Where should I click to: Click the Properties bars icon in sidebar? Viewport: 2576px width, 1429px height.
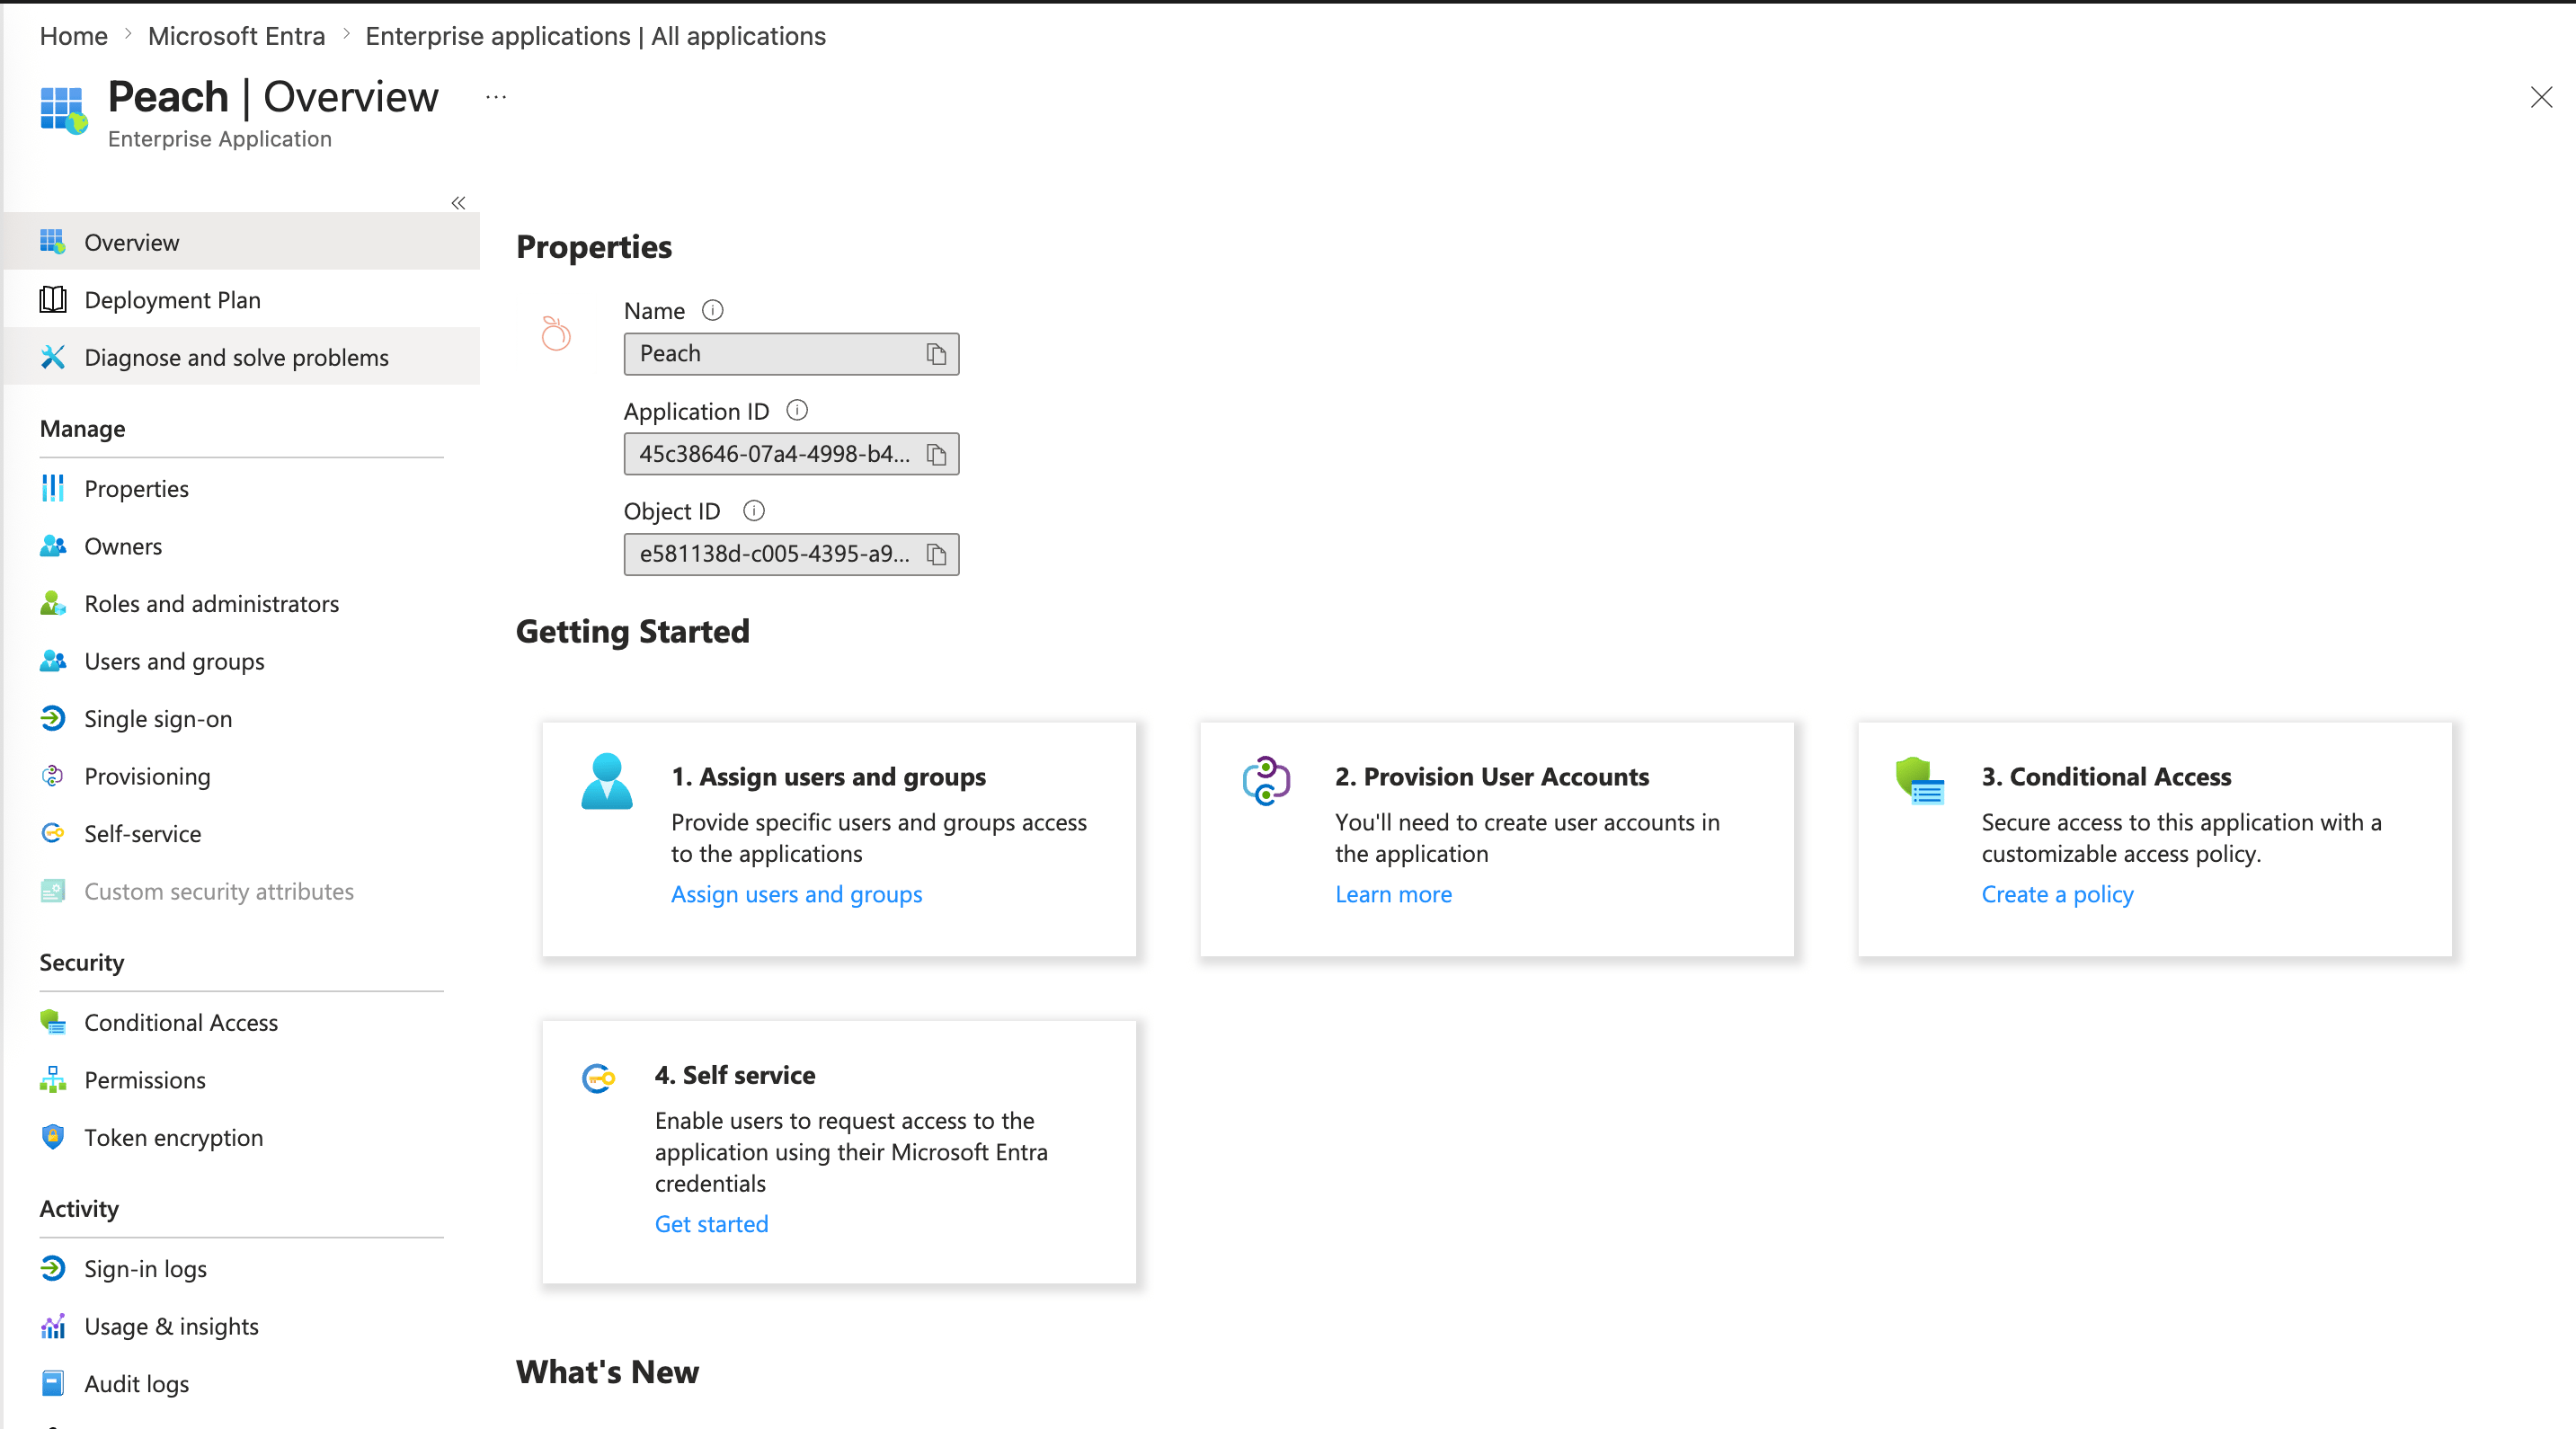tap(52, 488)
